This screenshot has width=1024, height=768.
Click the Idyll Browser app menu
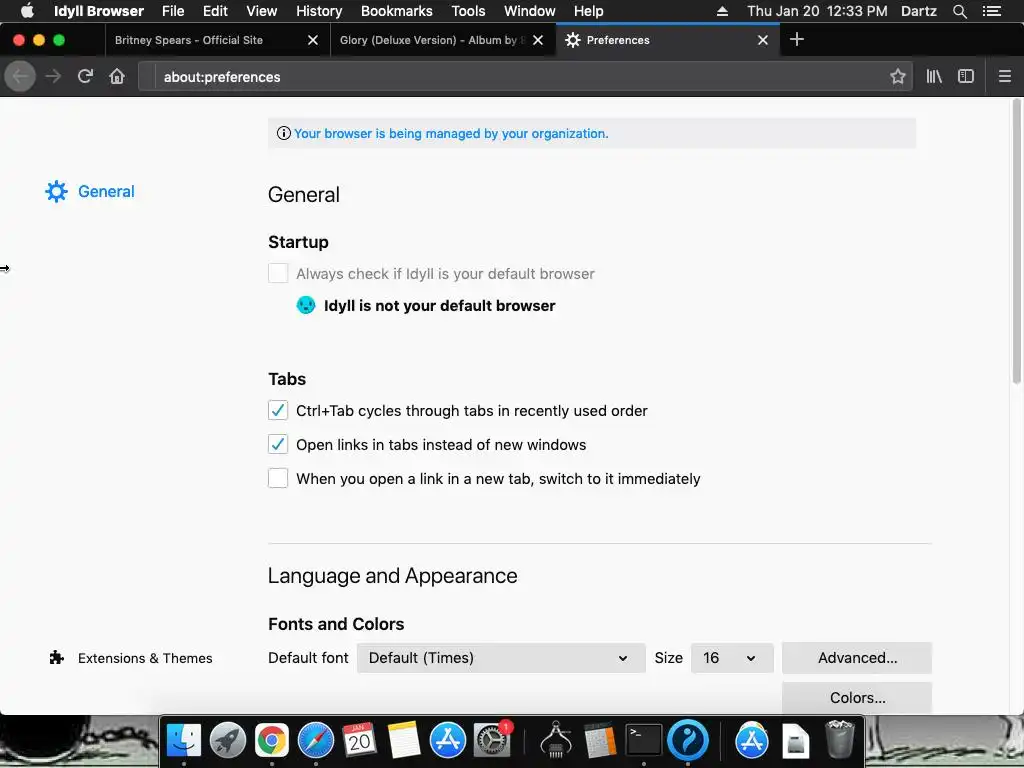[99, 11]
